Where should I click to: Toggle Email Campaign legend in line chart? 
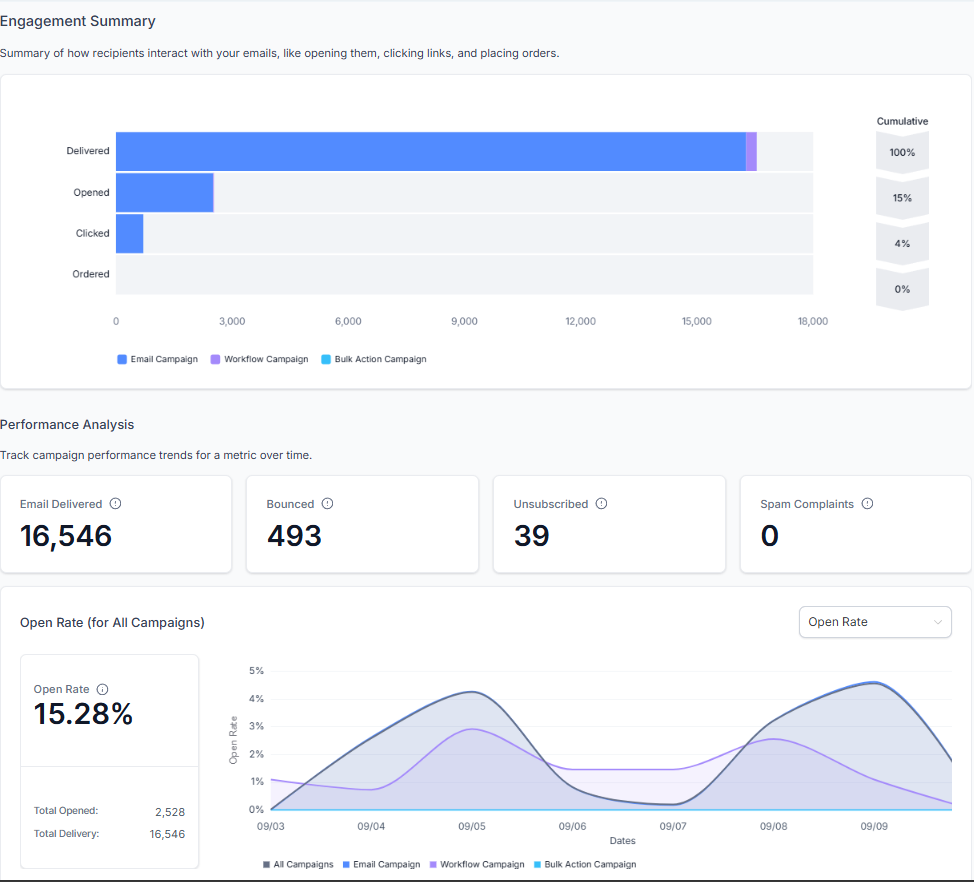click(381, 864)
